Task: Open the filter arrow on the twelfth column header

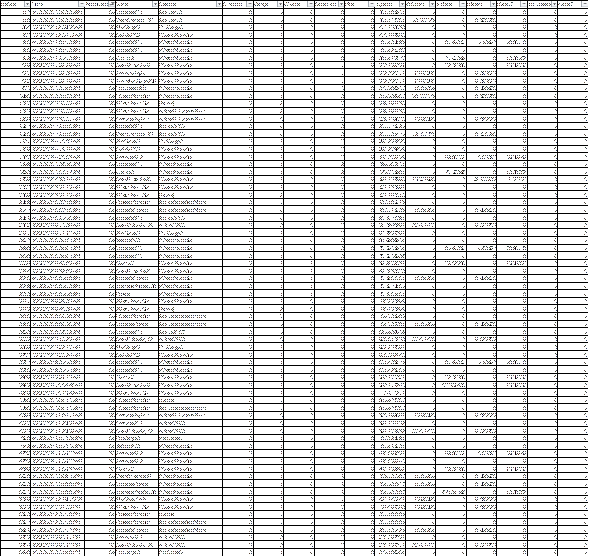Action: (432, 4)
